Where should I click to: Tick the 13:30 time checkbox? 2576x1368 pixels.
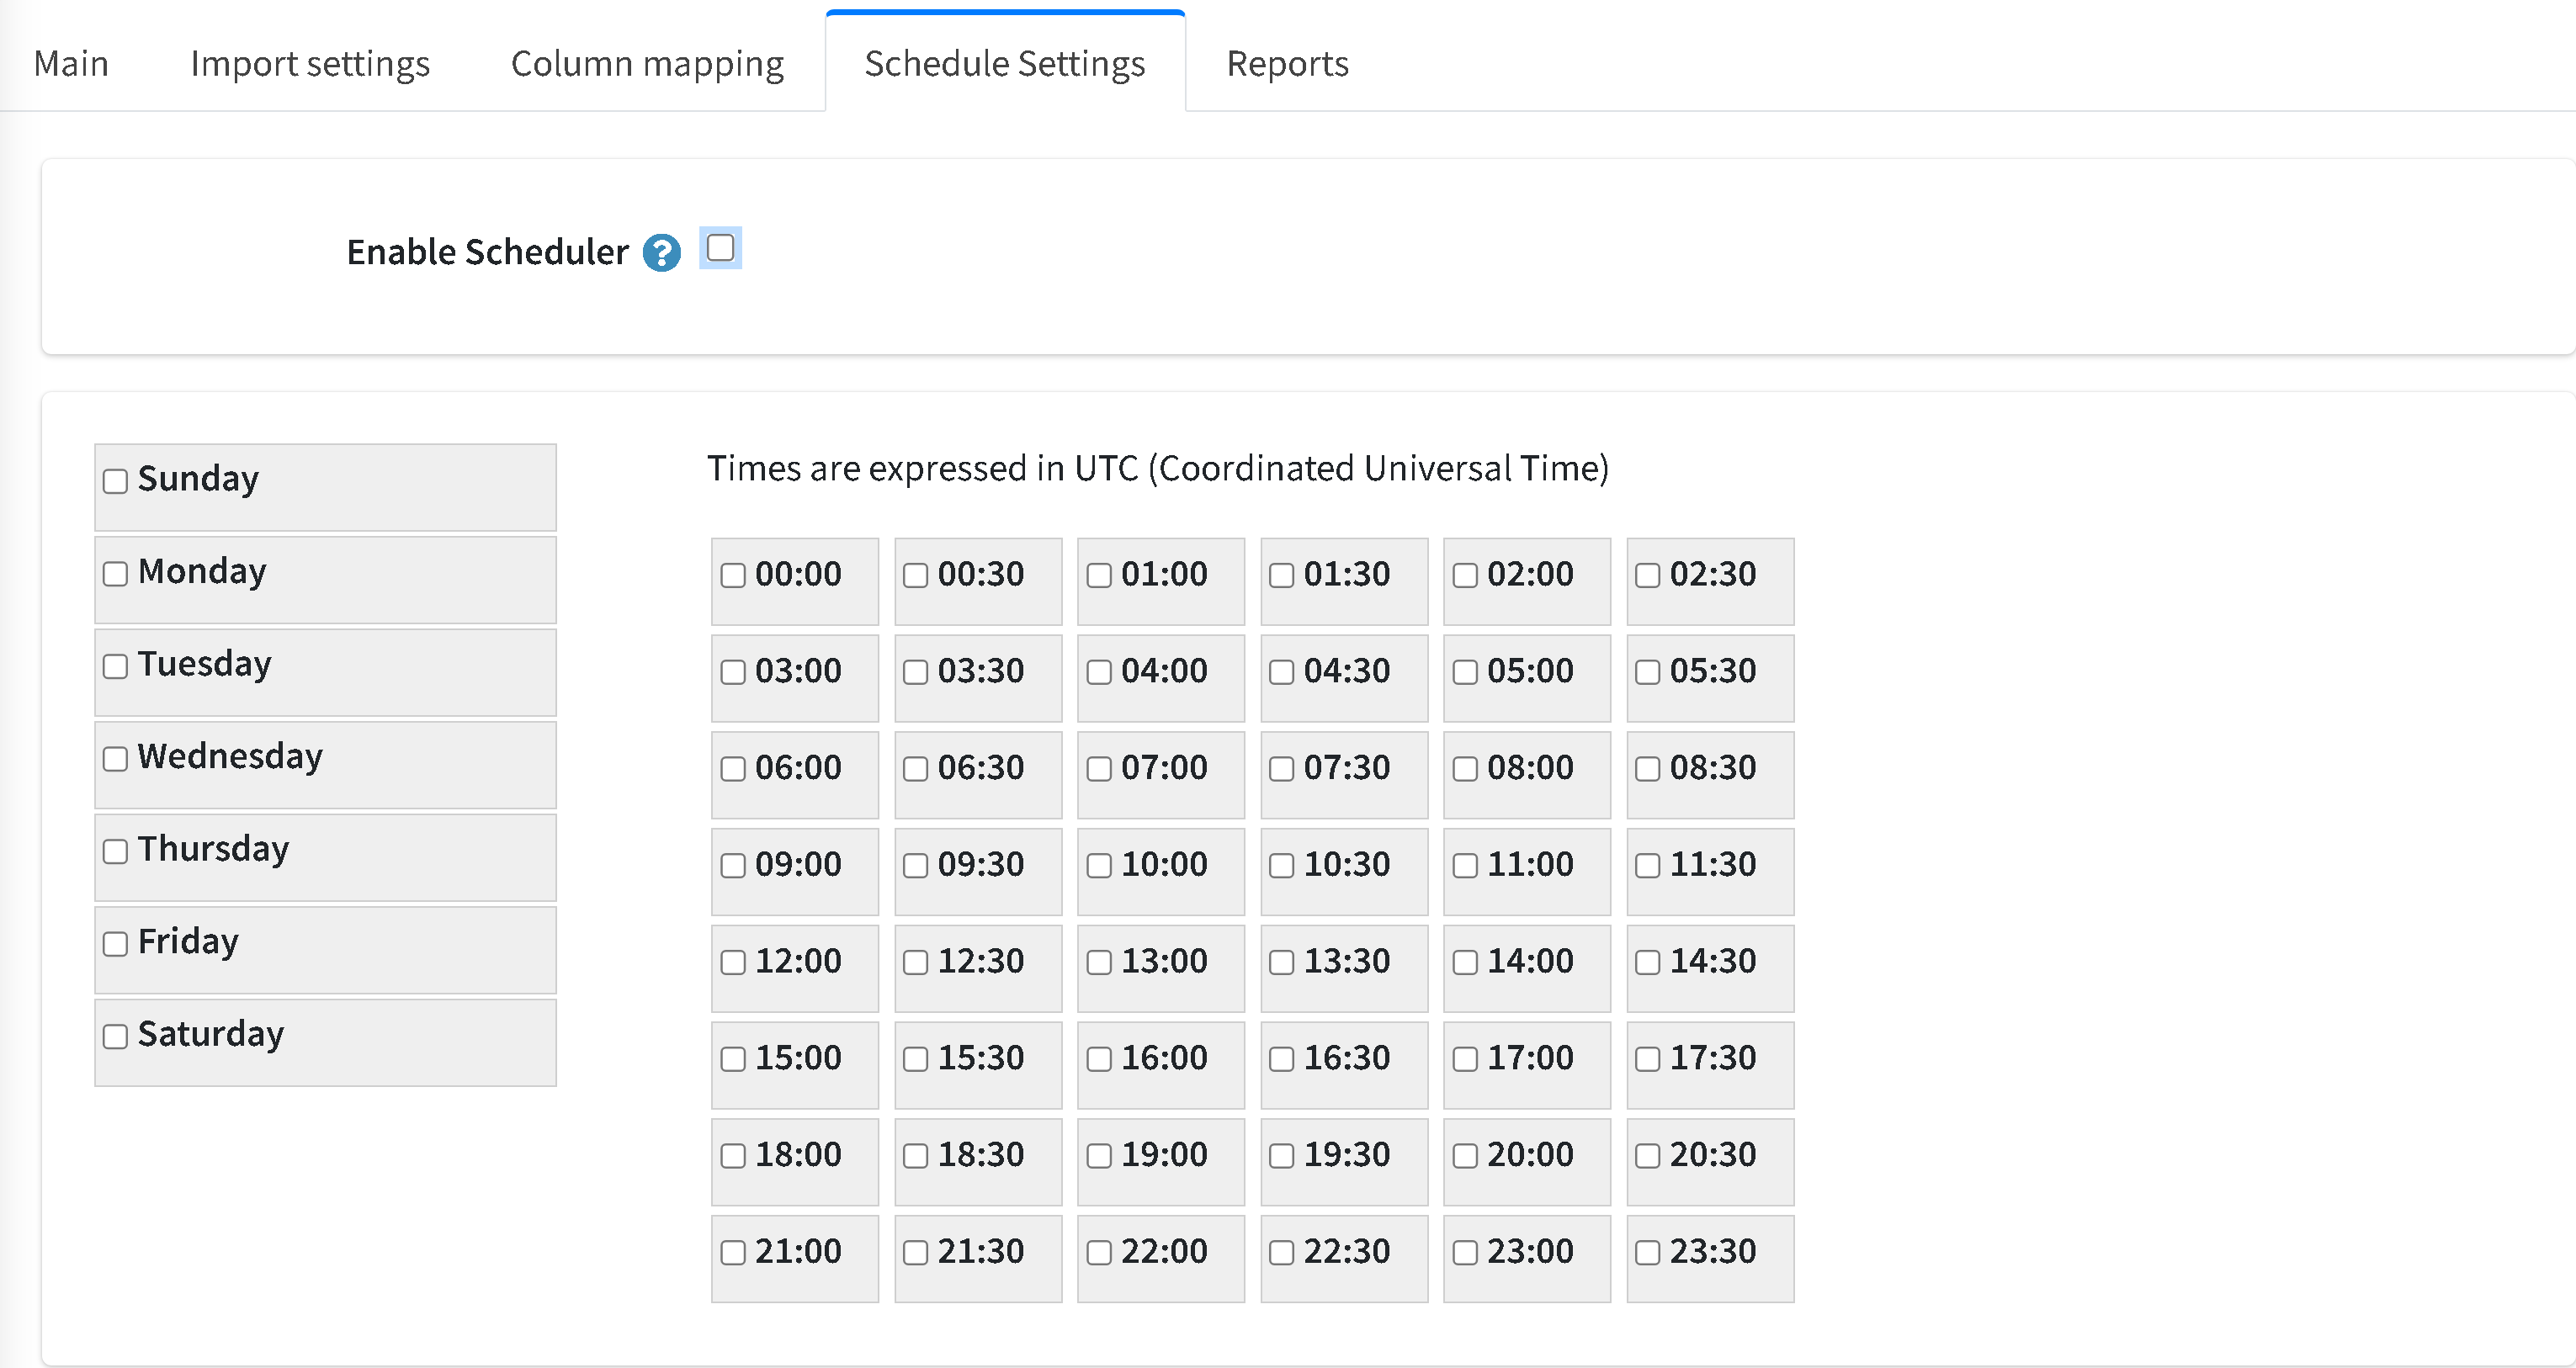pyautogui.click(x=1282, y=963)
